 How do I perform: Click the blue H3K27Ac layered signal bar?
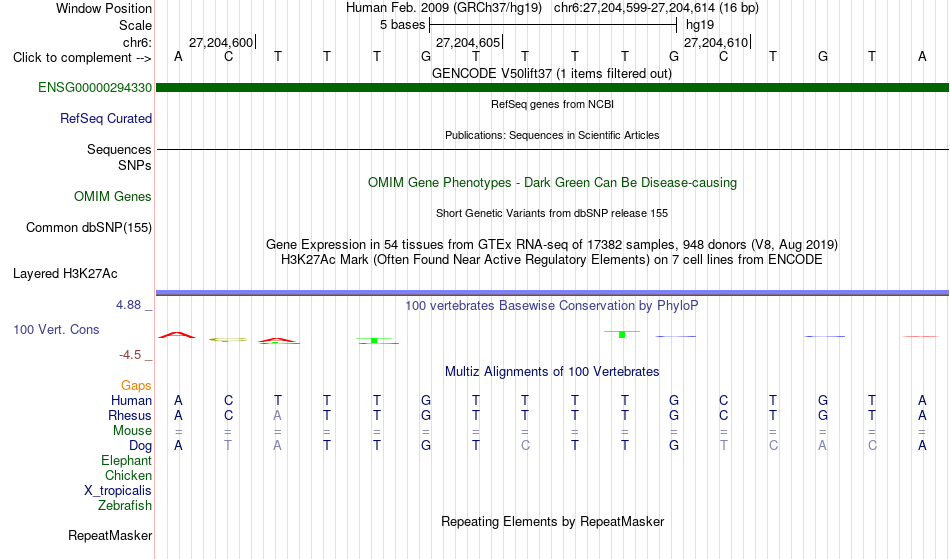click(x=552, y=293)
